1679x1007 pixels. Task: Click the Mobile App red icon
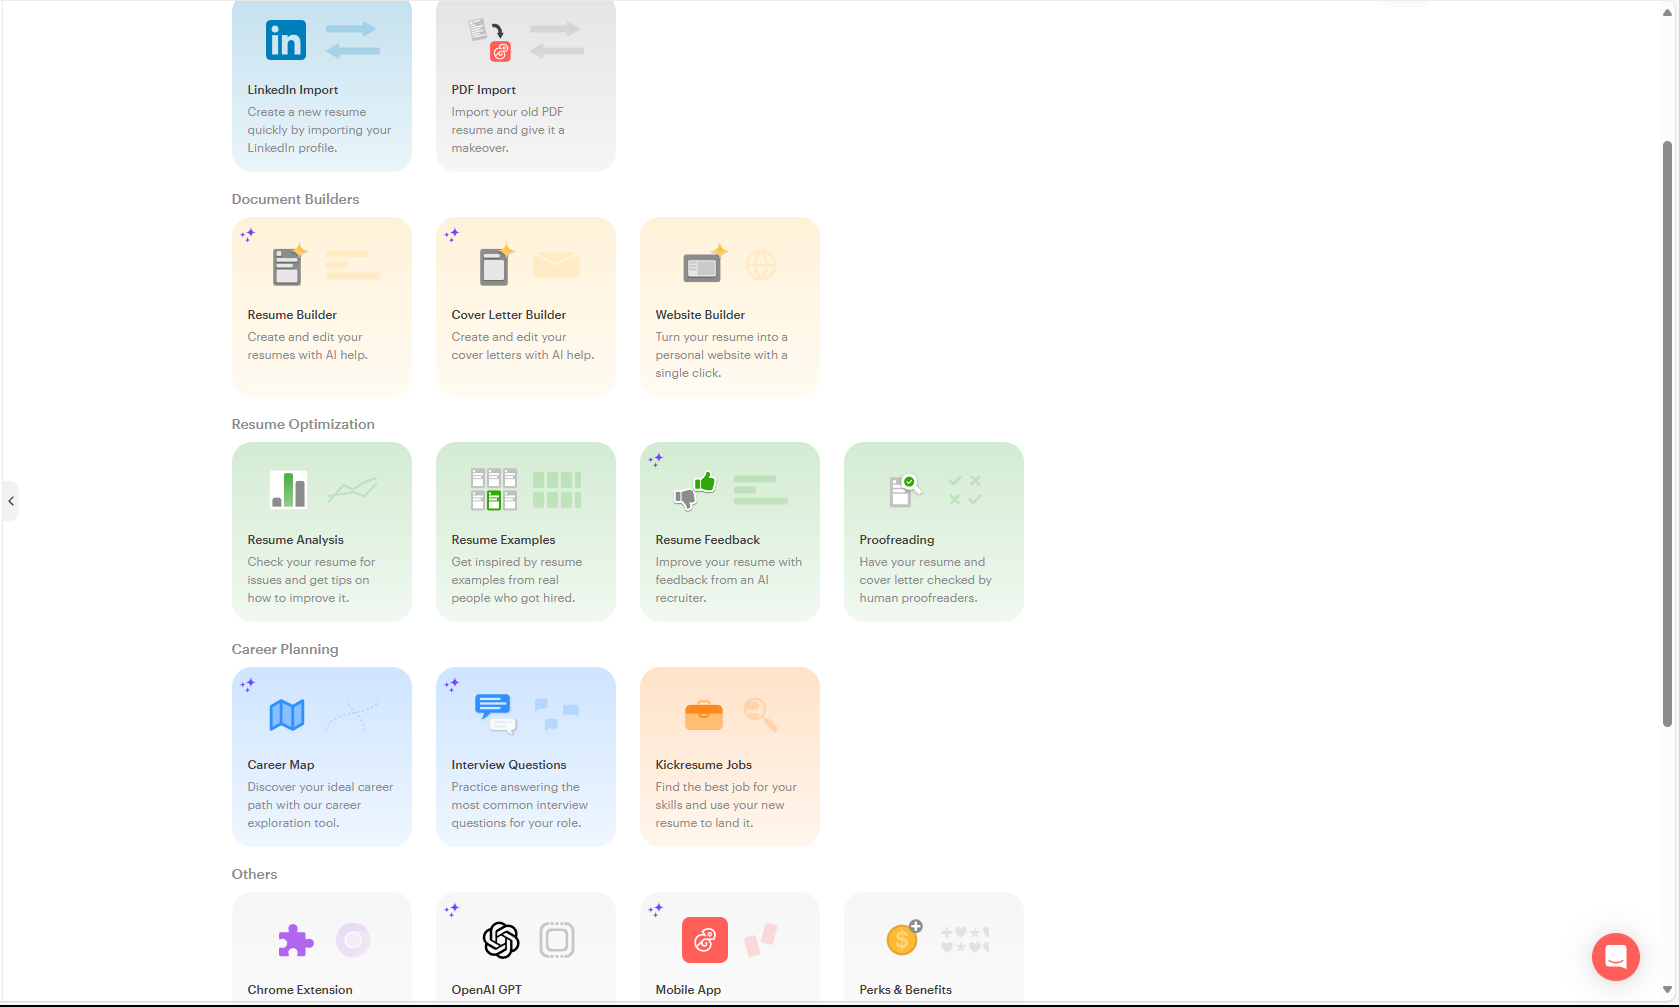(705, 940)
